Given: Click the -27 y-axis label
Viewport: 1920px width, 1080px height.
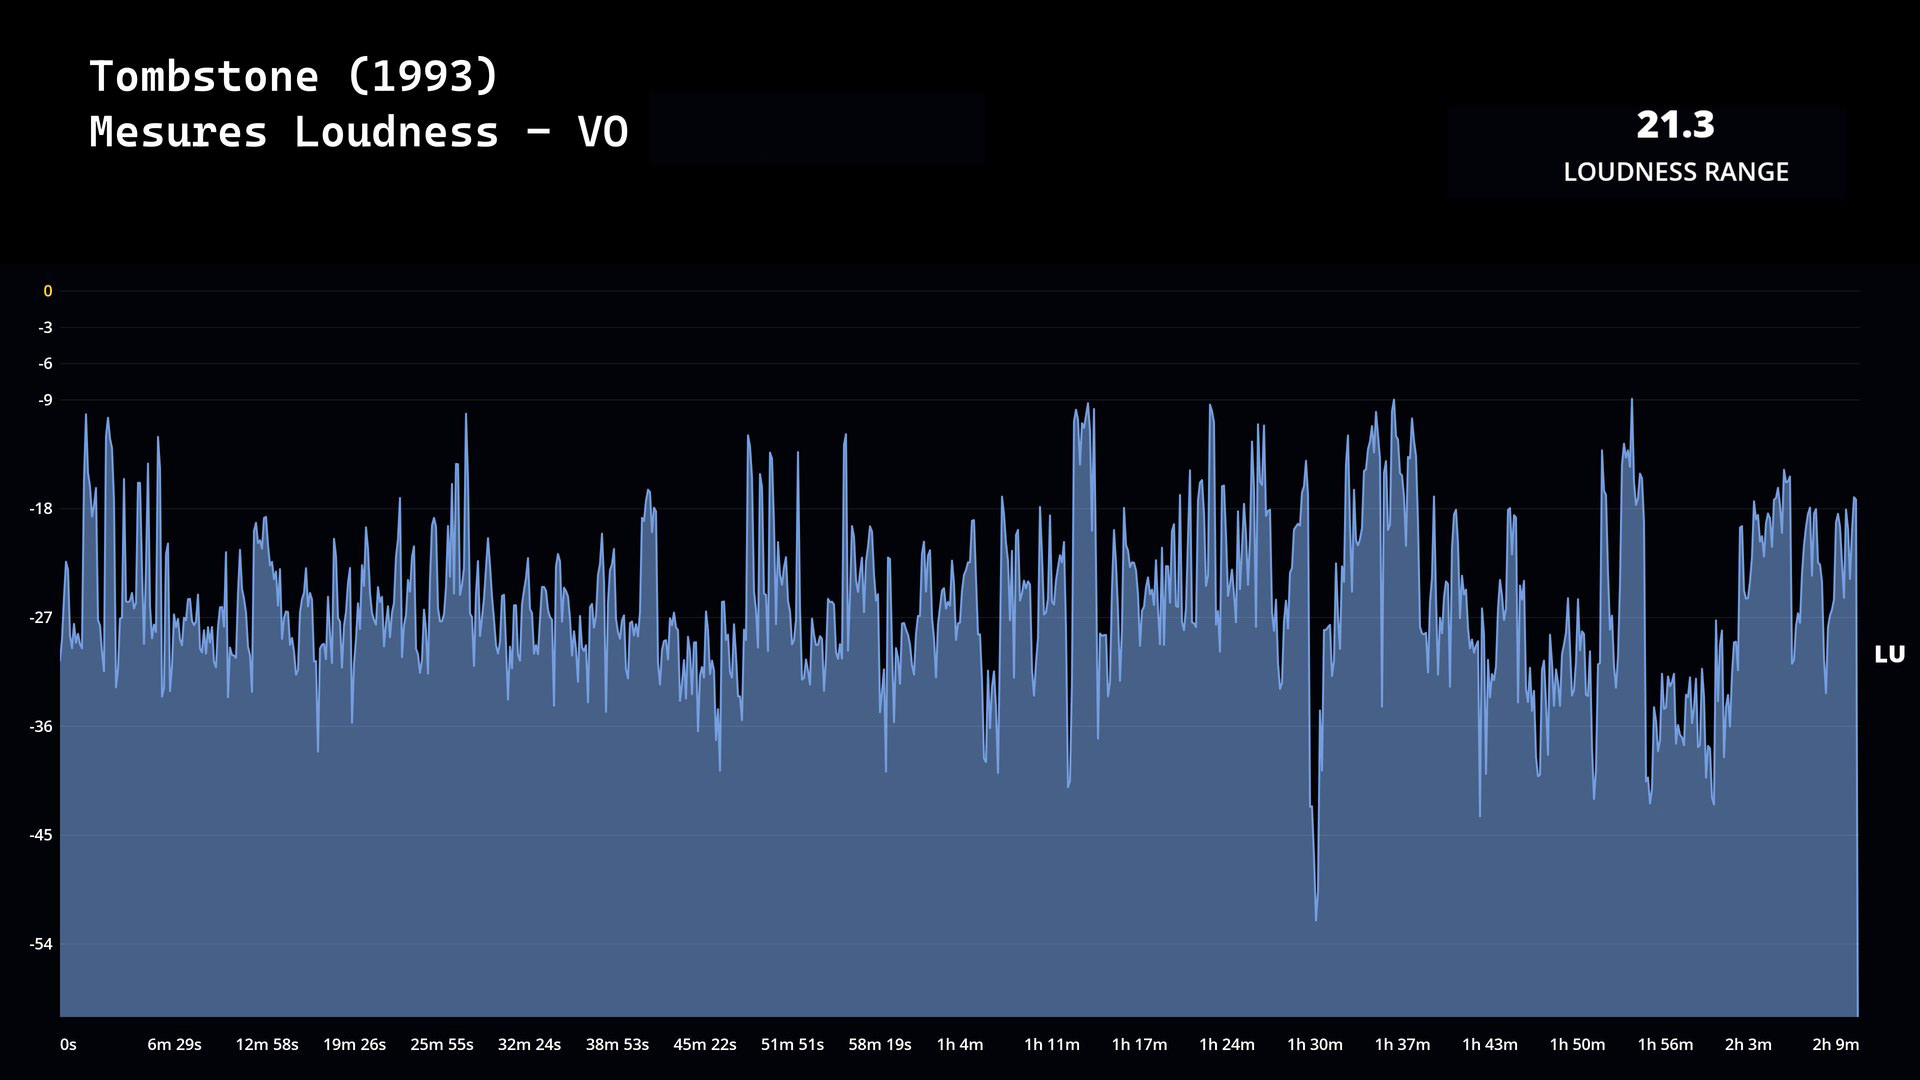Looking at the screenshot, I should pos(41,617).
